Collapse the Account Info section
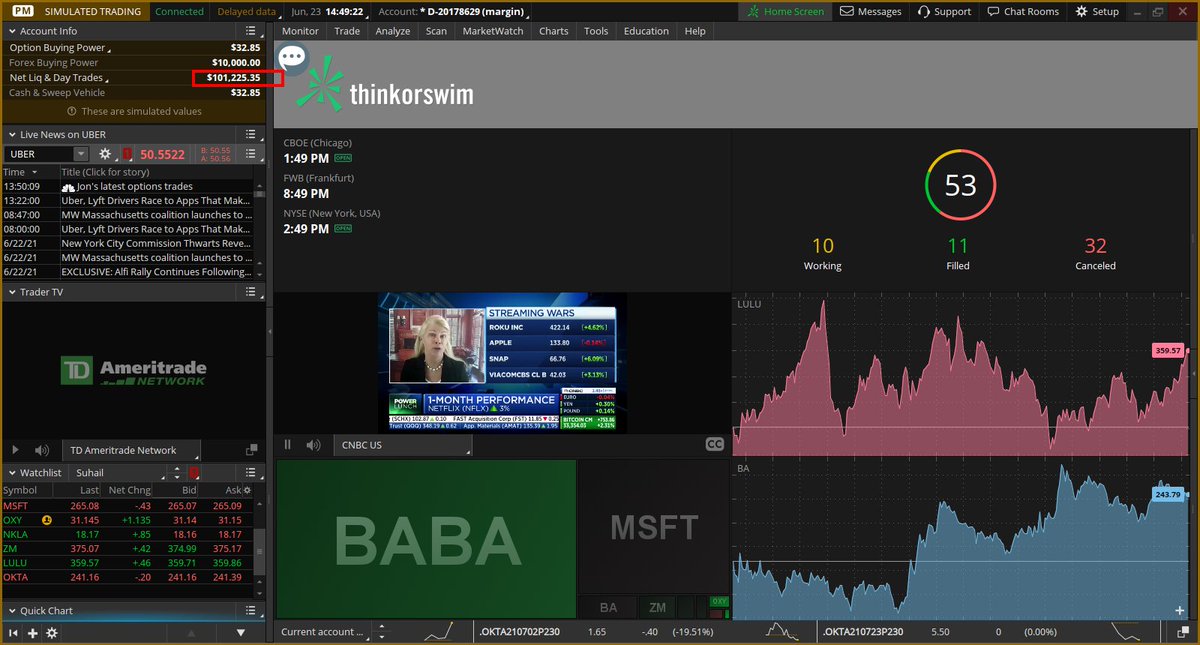 click(x=10, y=31)
